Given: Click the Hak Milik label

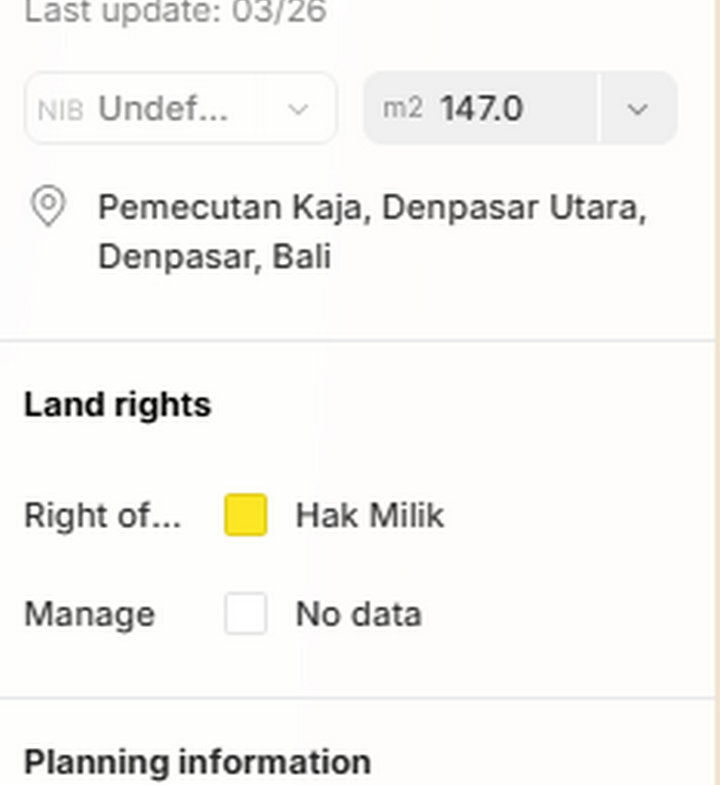Looking at the screenshot, I should pos(369,516).
